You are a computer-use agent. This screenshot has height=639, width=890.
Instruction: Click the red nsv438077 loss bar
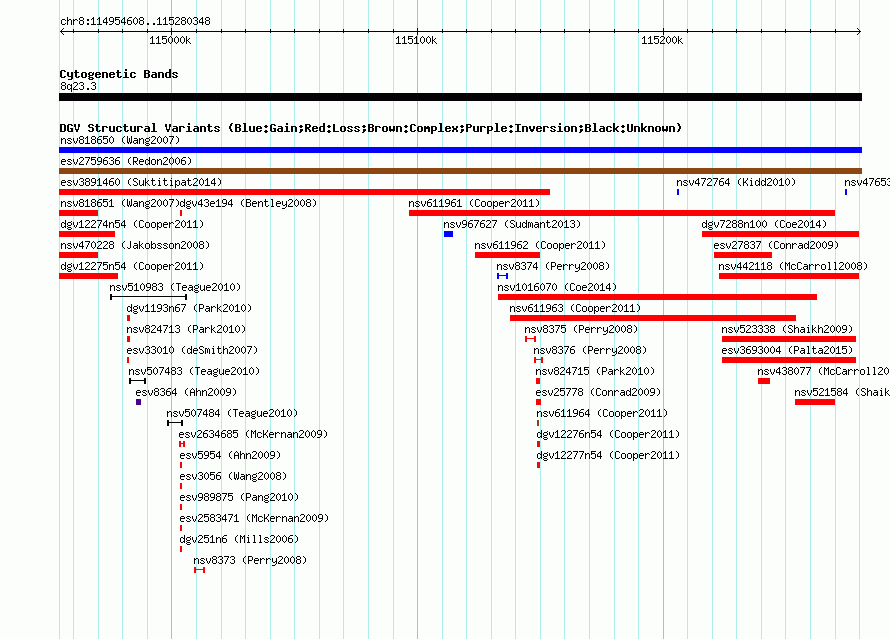764,381
